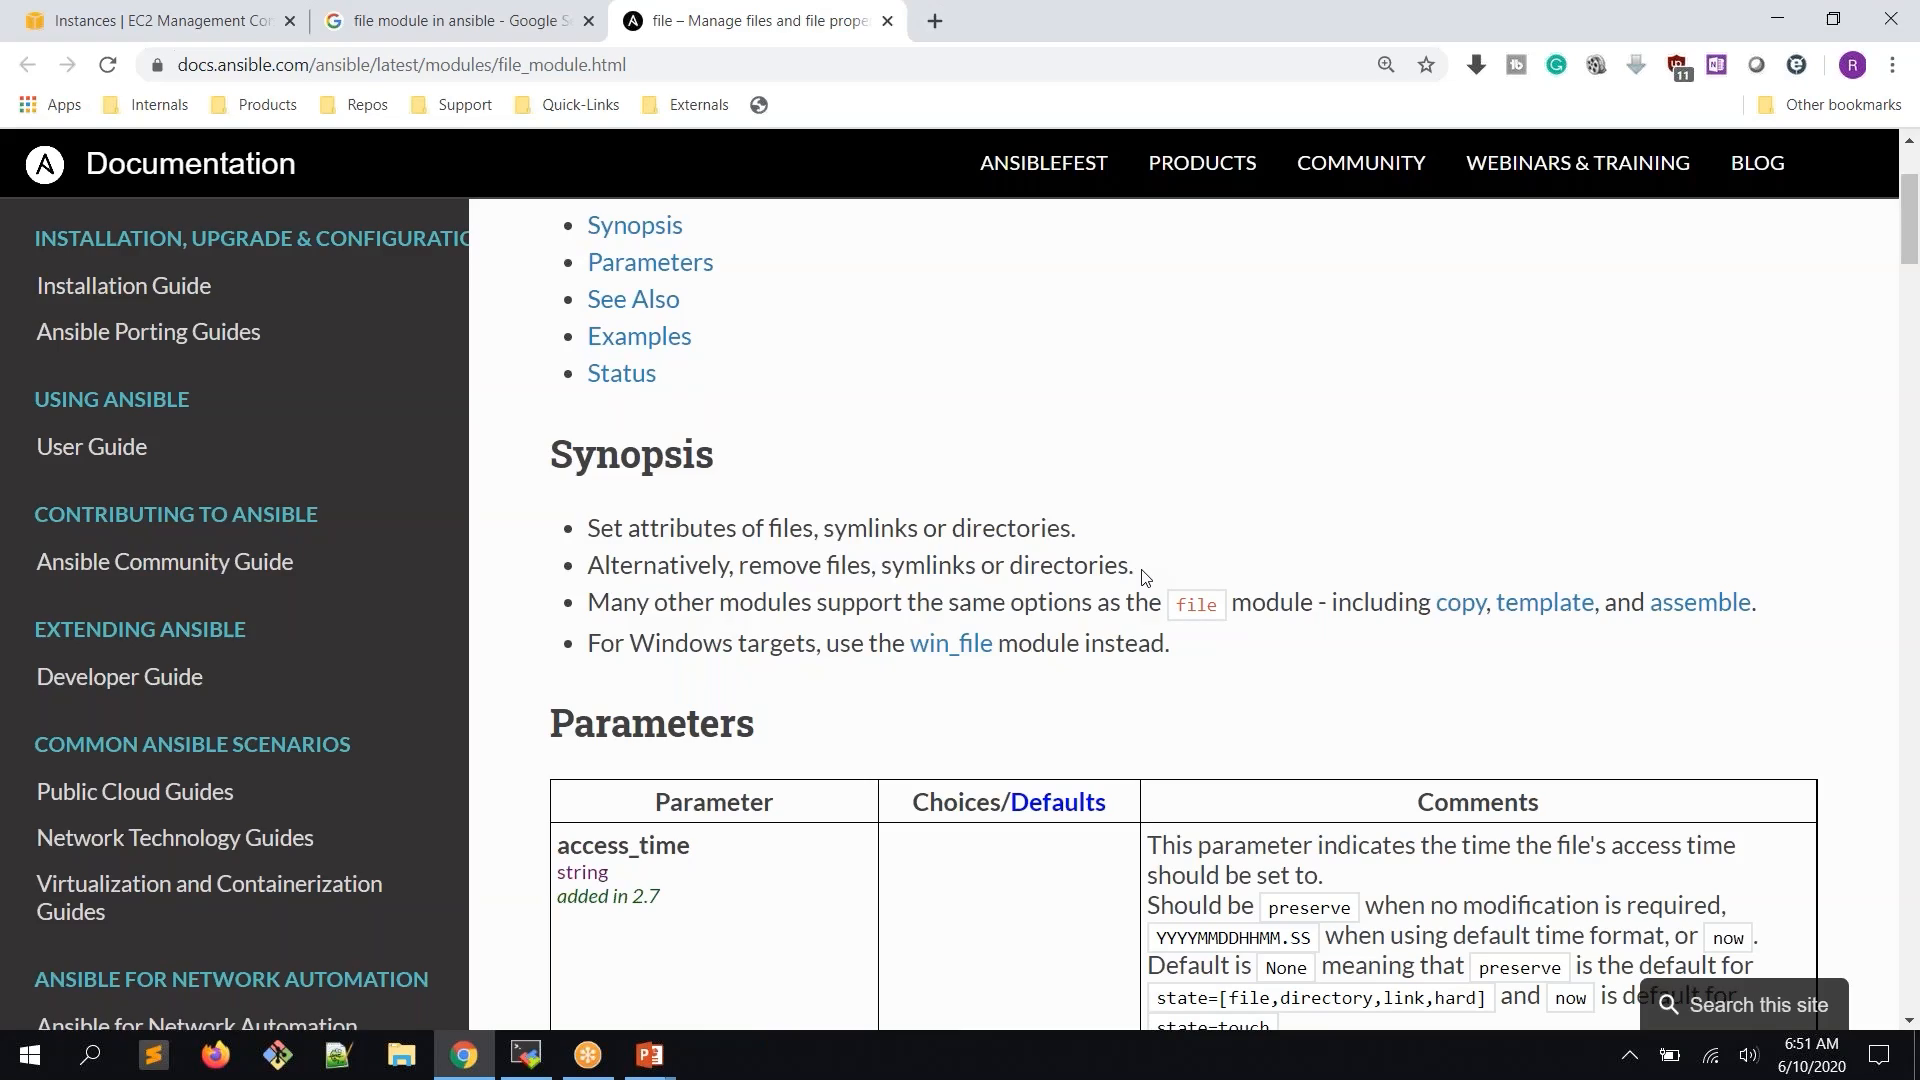Open the assemble module link

(1700, 603)
